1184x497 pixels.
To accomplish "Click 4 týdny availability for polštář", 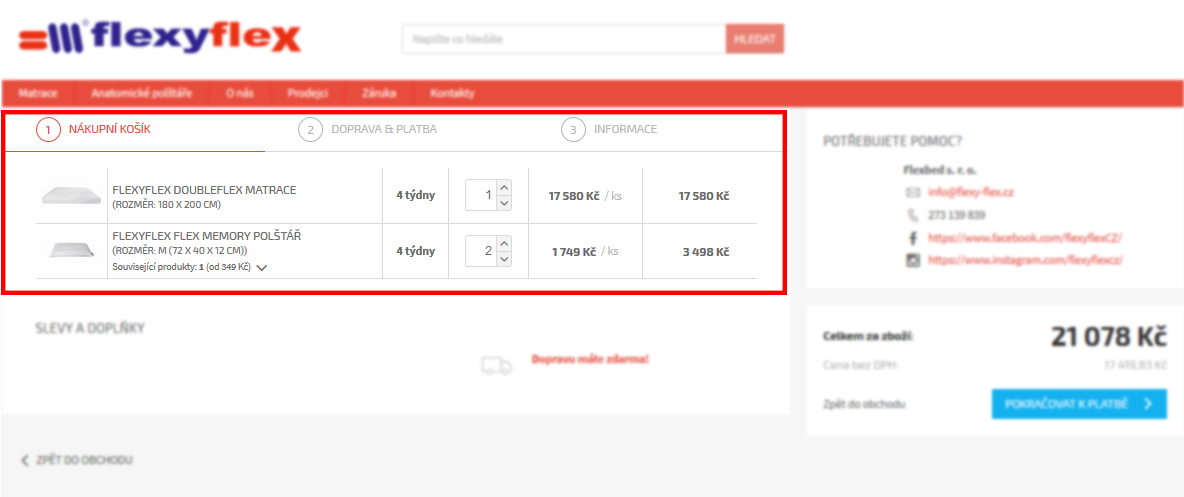I will pyautogui.click(x=416, y=252).
